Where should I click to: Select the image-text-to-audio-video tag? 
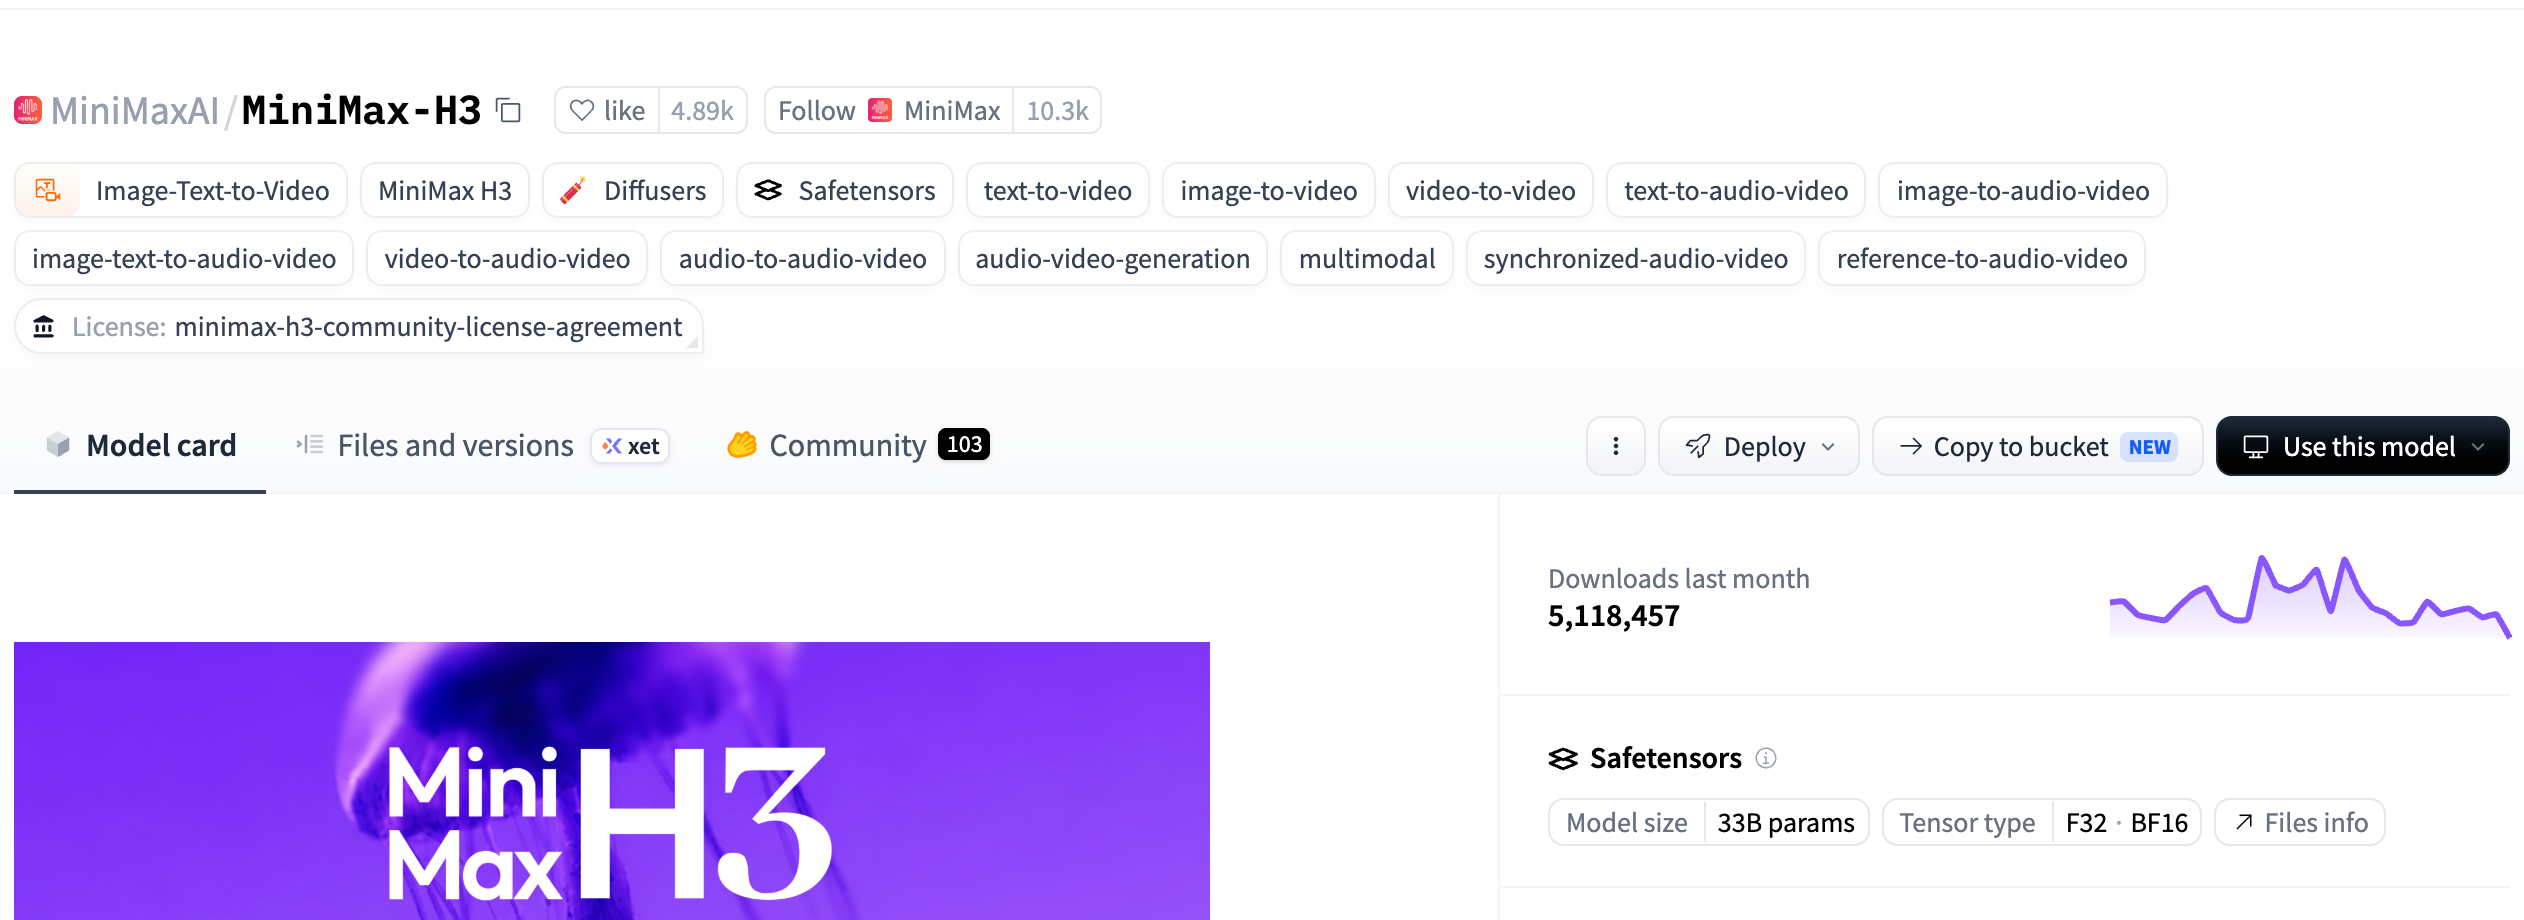[x=184, y=258]
